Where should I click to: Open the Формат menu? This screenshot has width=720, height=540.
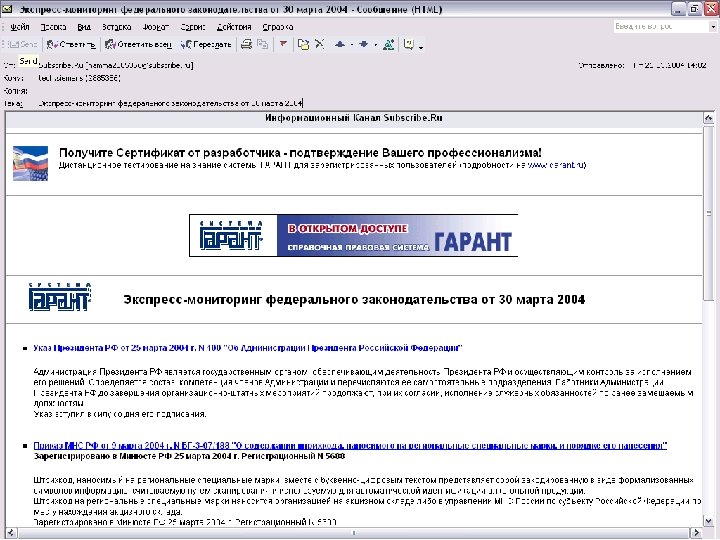point(156,27)
